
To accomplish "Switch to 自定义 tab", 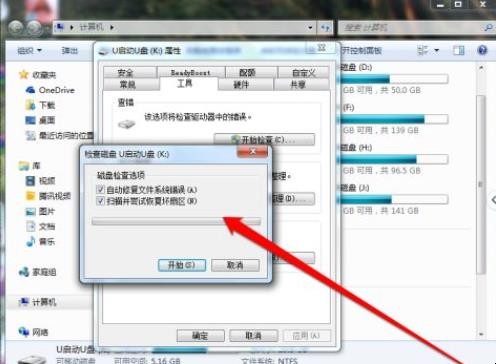I will [303, 72].
